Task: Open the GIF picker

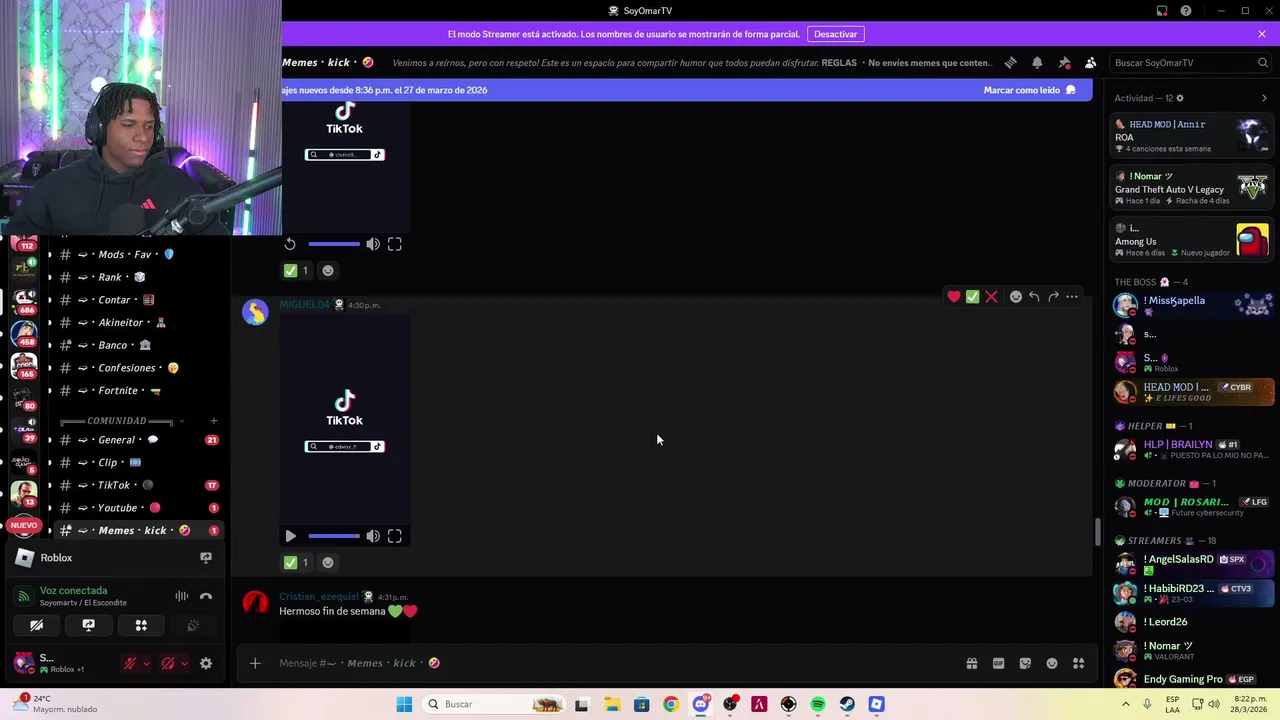Action: 998,663
